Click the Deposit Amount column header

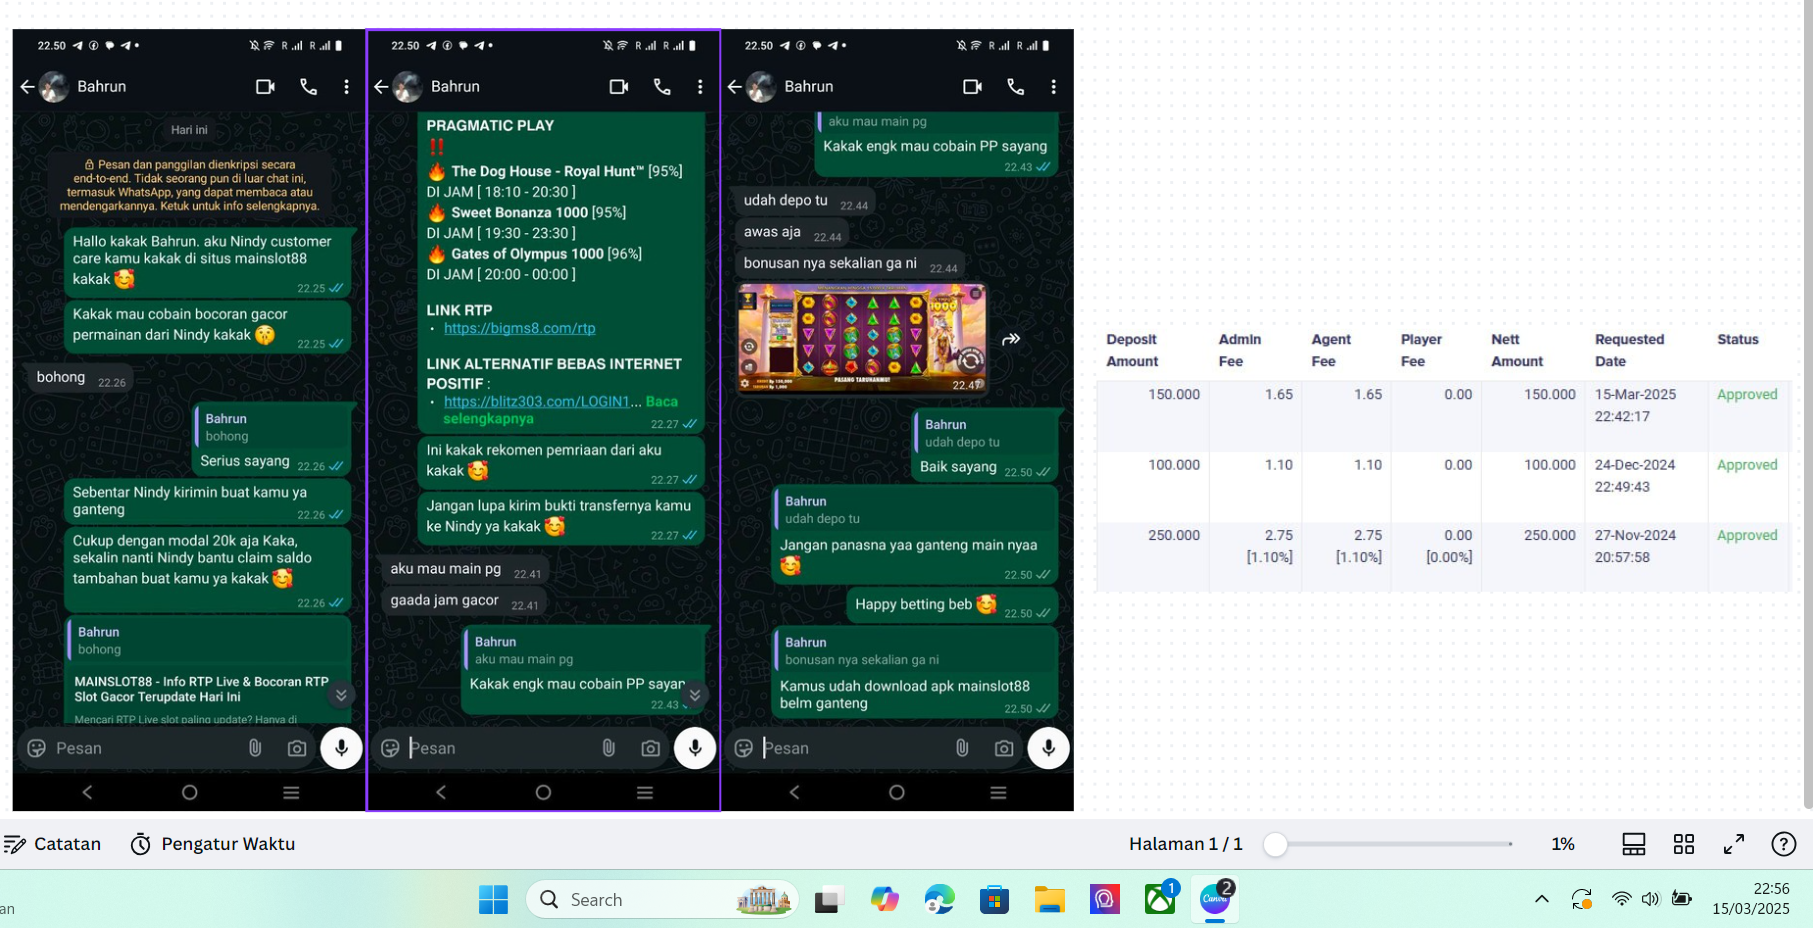(1132, 350)
